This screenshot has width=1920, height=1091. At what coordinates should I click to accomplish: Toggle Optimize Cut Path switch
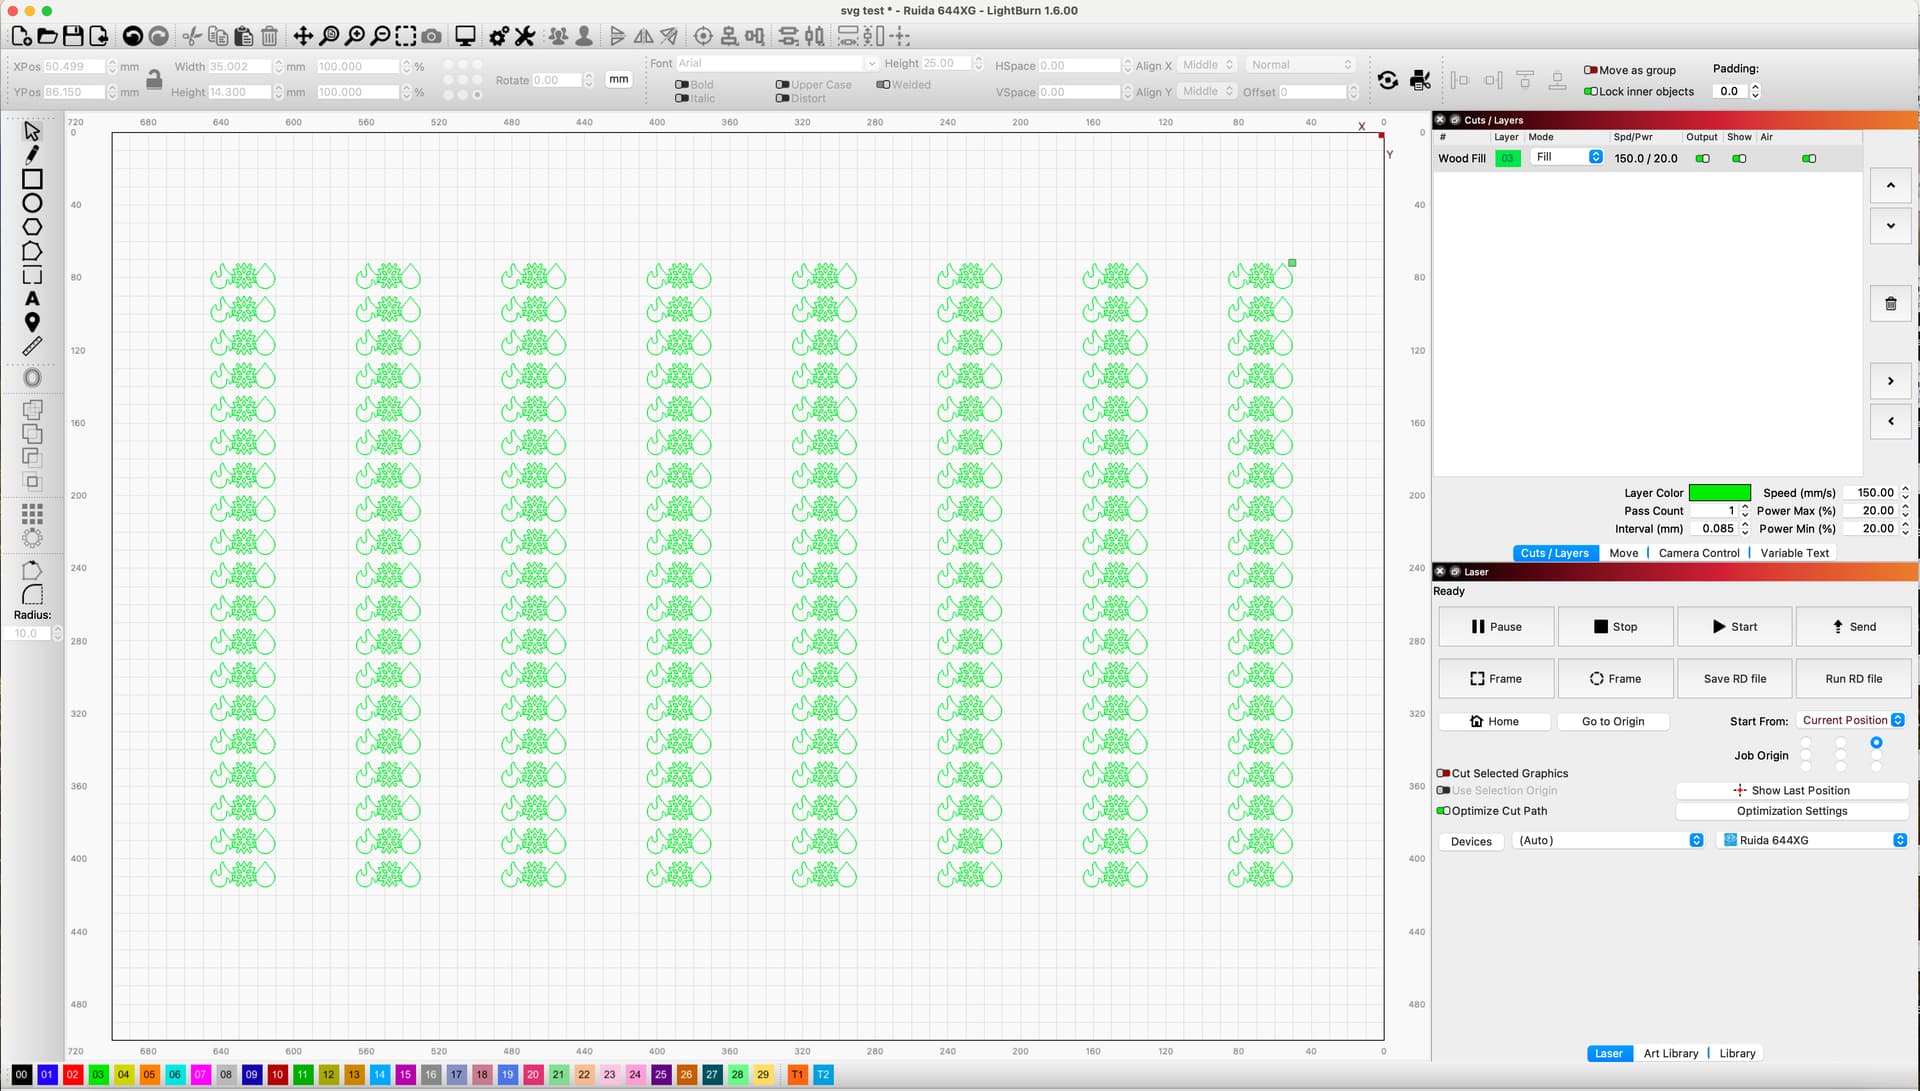(x=1443, y=811)
